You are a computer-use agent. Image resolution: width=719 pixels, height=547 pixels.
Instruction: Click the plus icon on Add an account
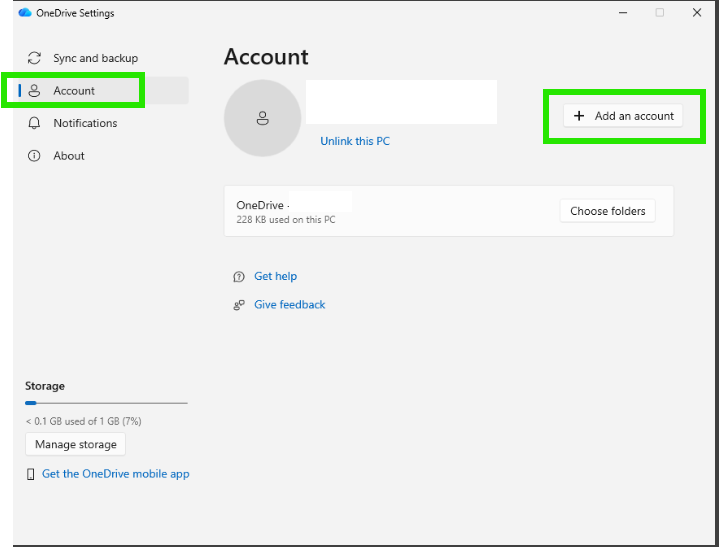click(x=579, y=116)
